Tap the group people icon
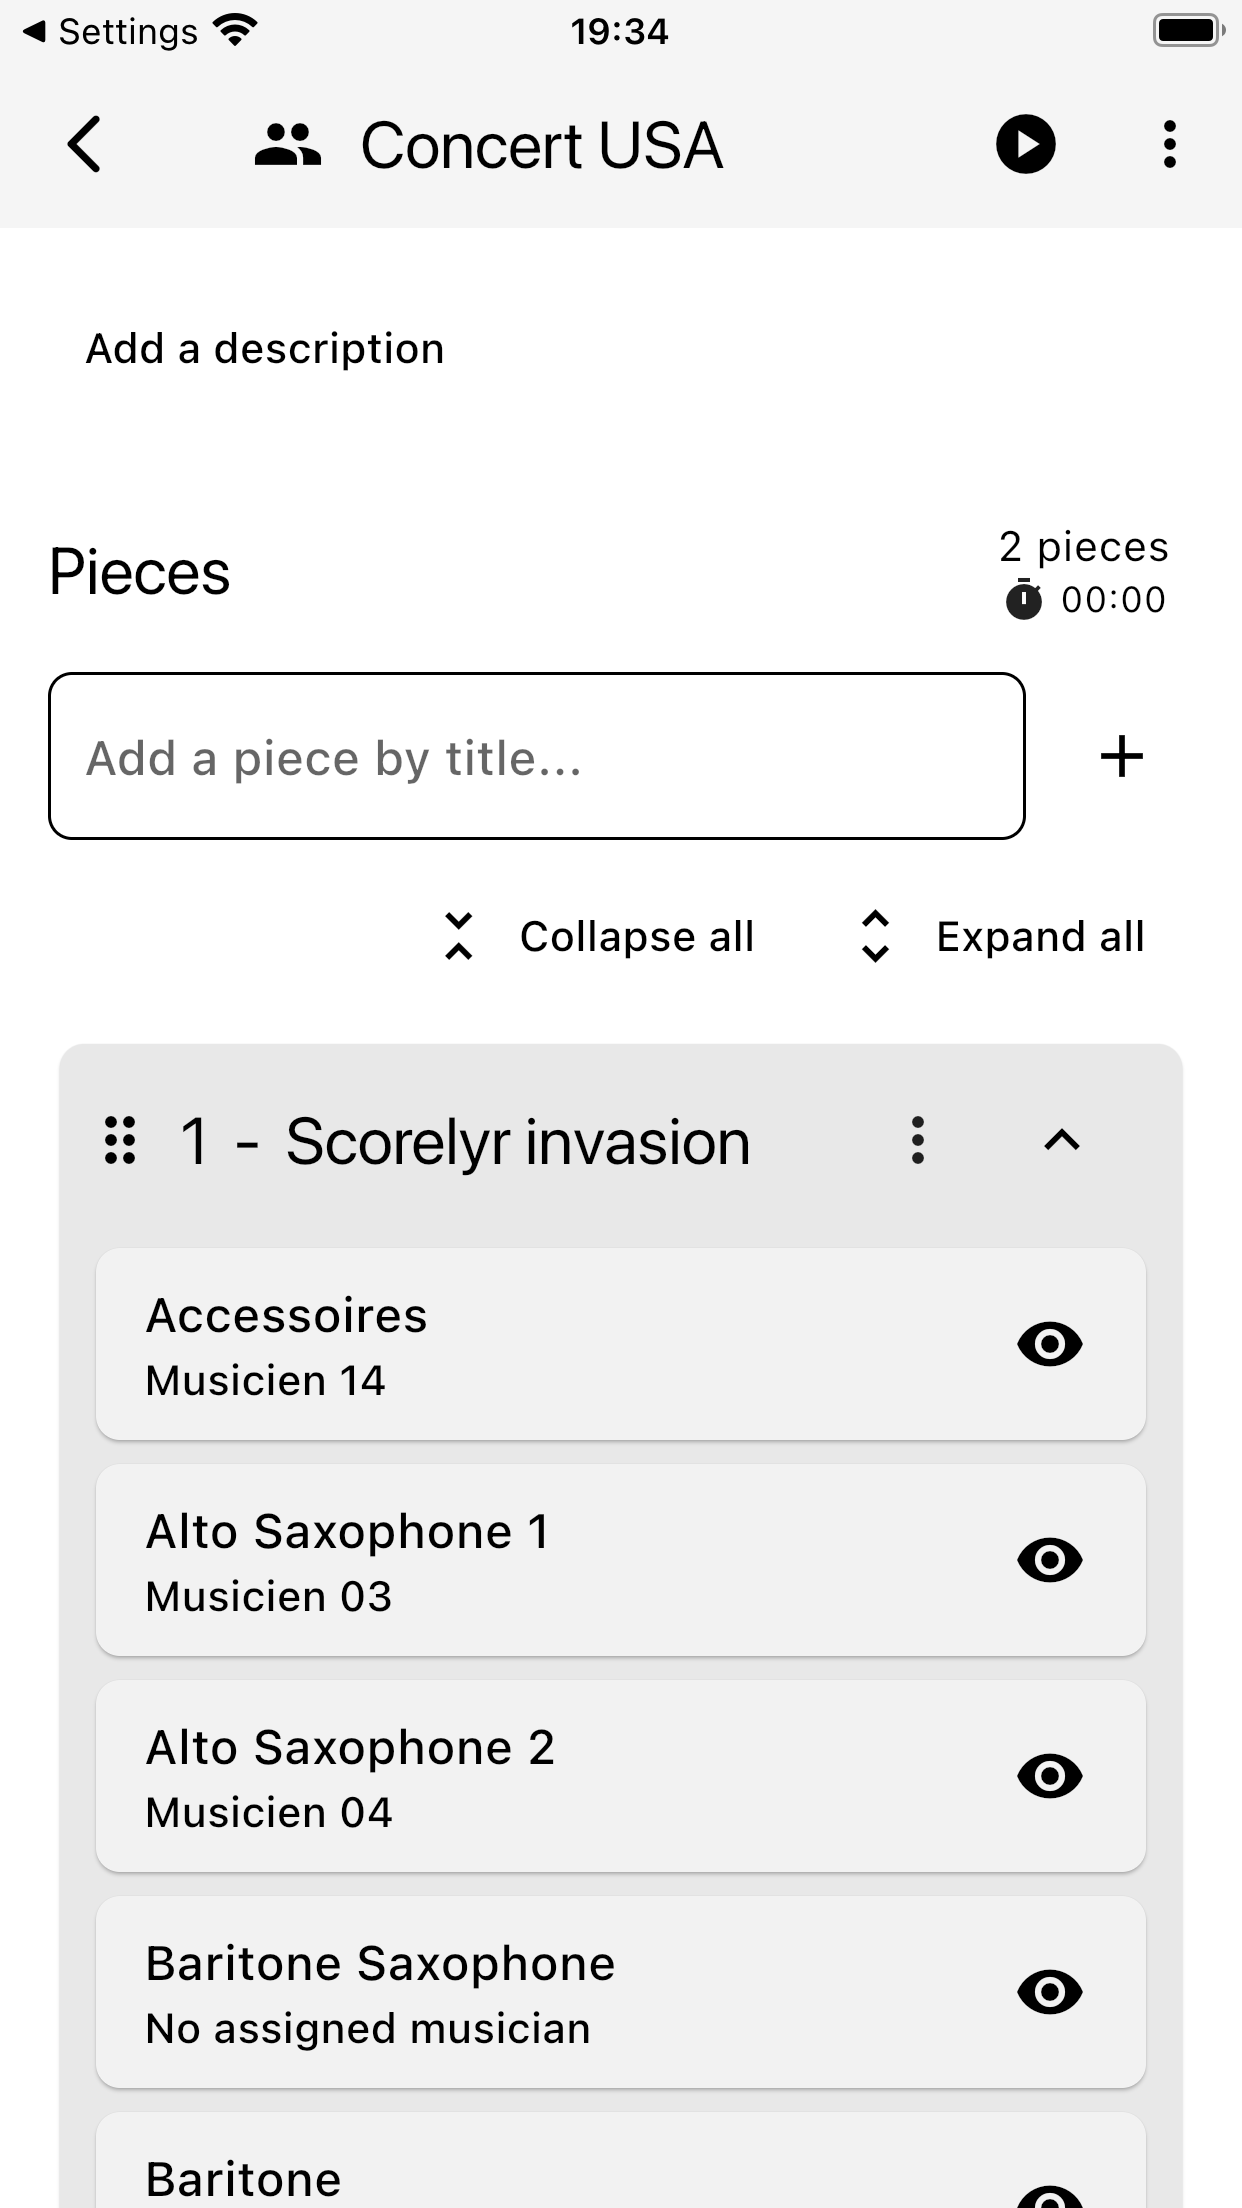Image resolution: width=1242 pixels, height=2208 pixels. click(288, 145)
